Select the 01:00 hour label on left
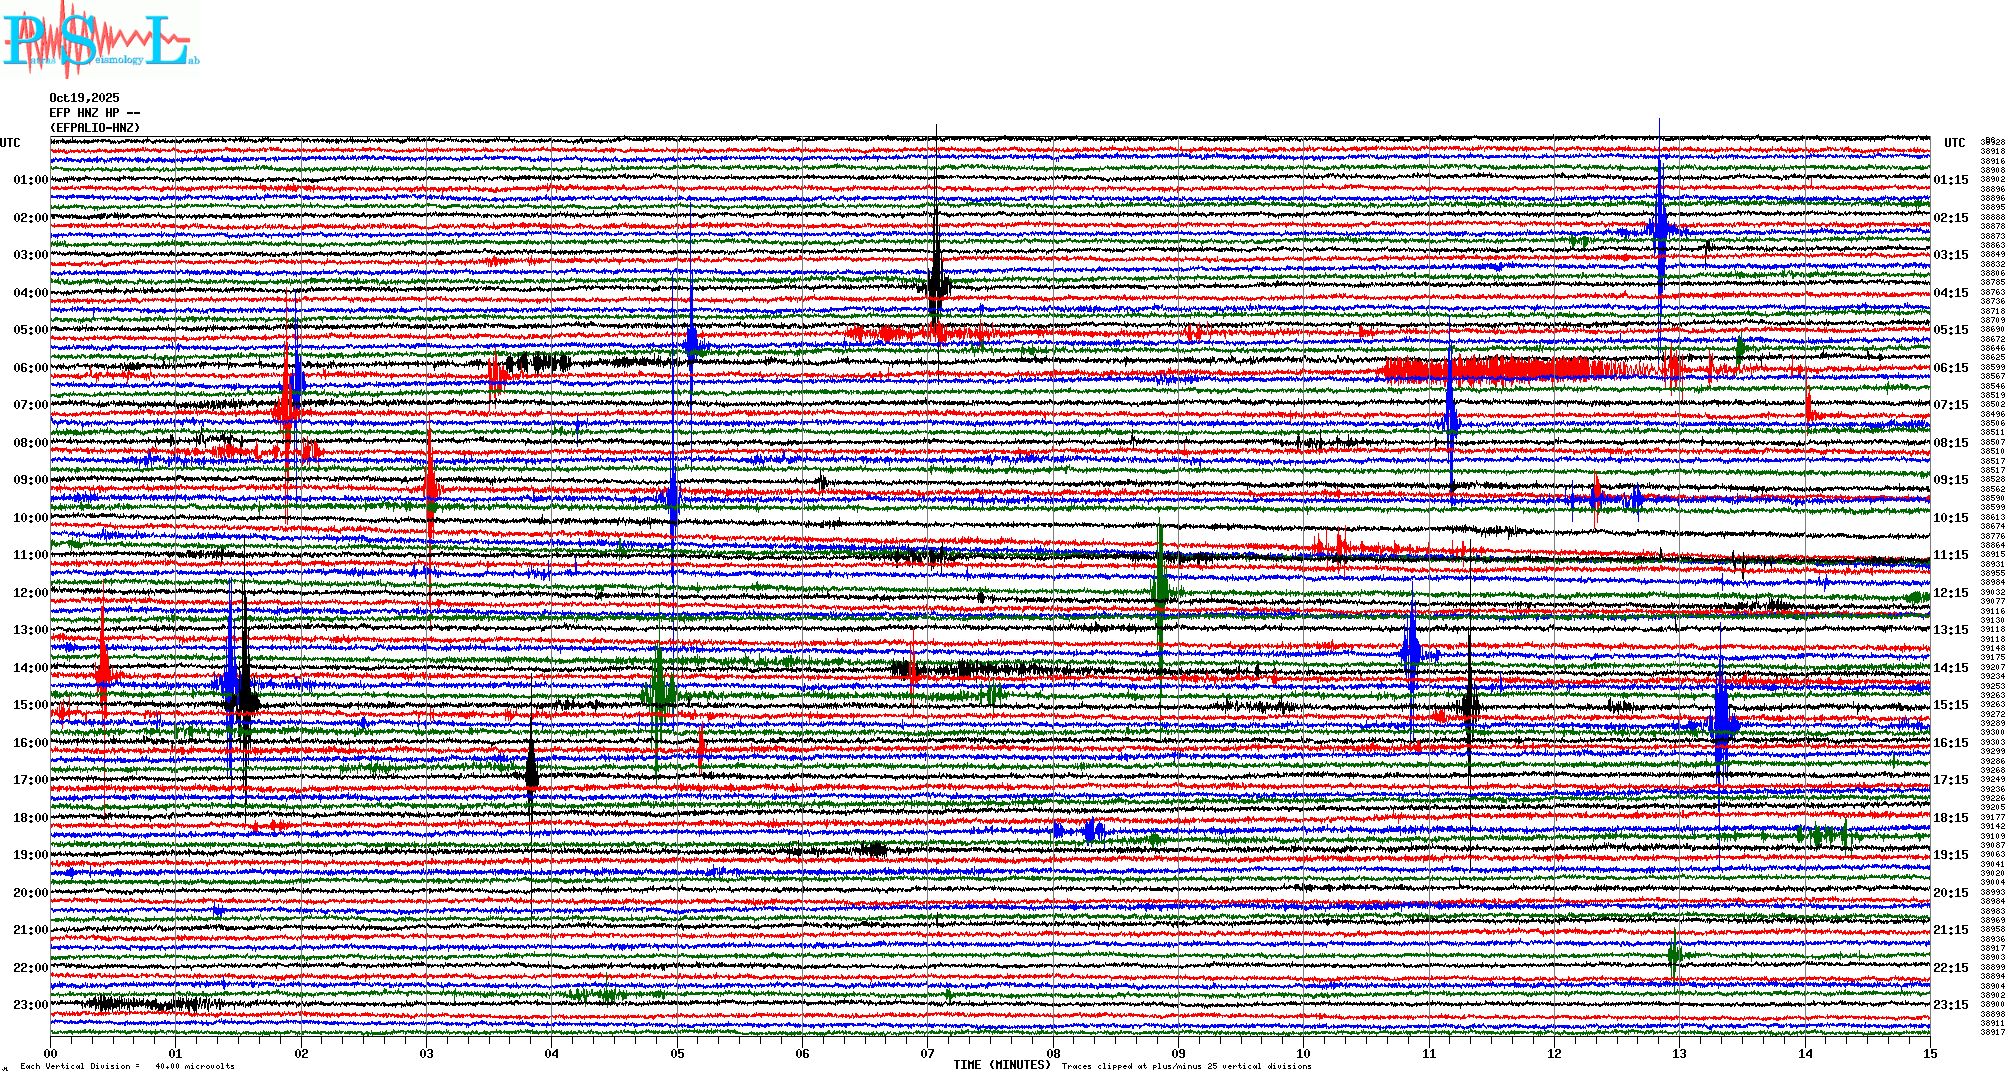 [30, 180]
